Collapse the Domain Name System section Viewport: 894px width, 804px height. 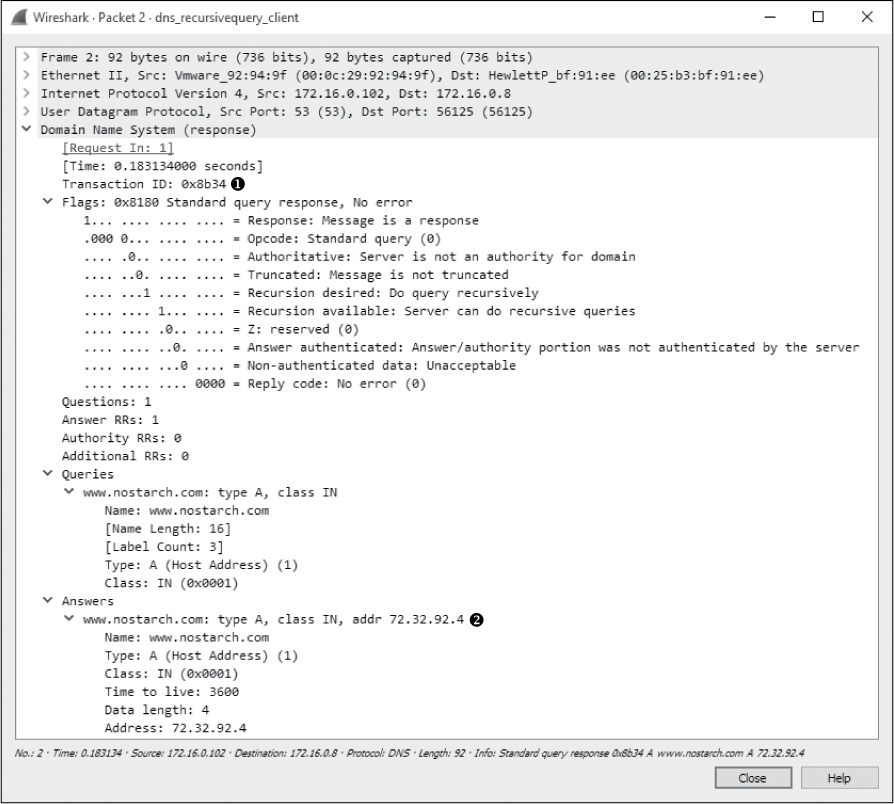(x=26, y=129)
